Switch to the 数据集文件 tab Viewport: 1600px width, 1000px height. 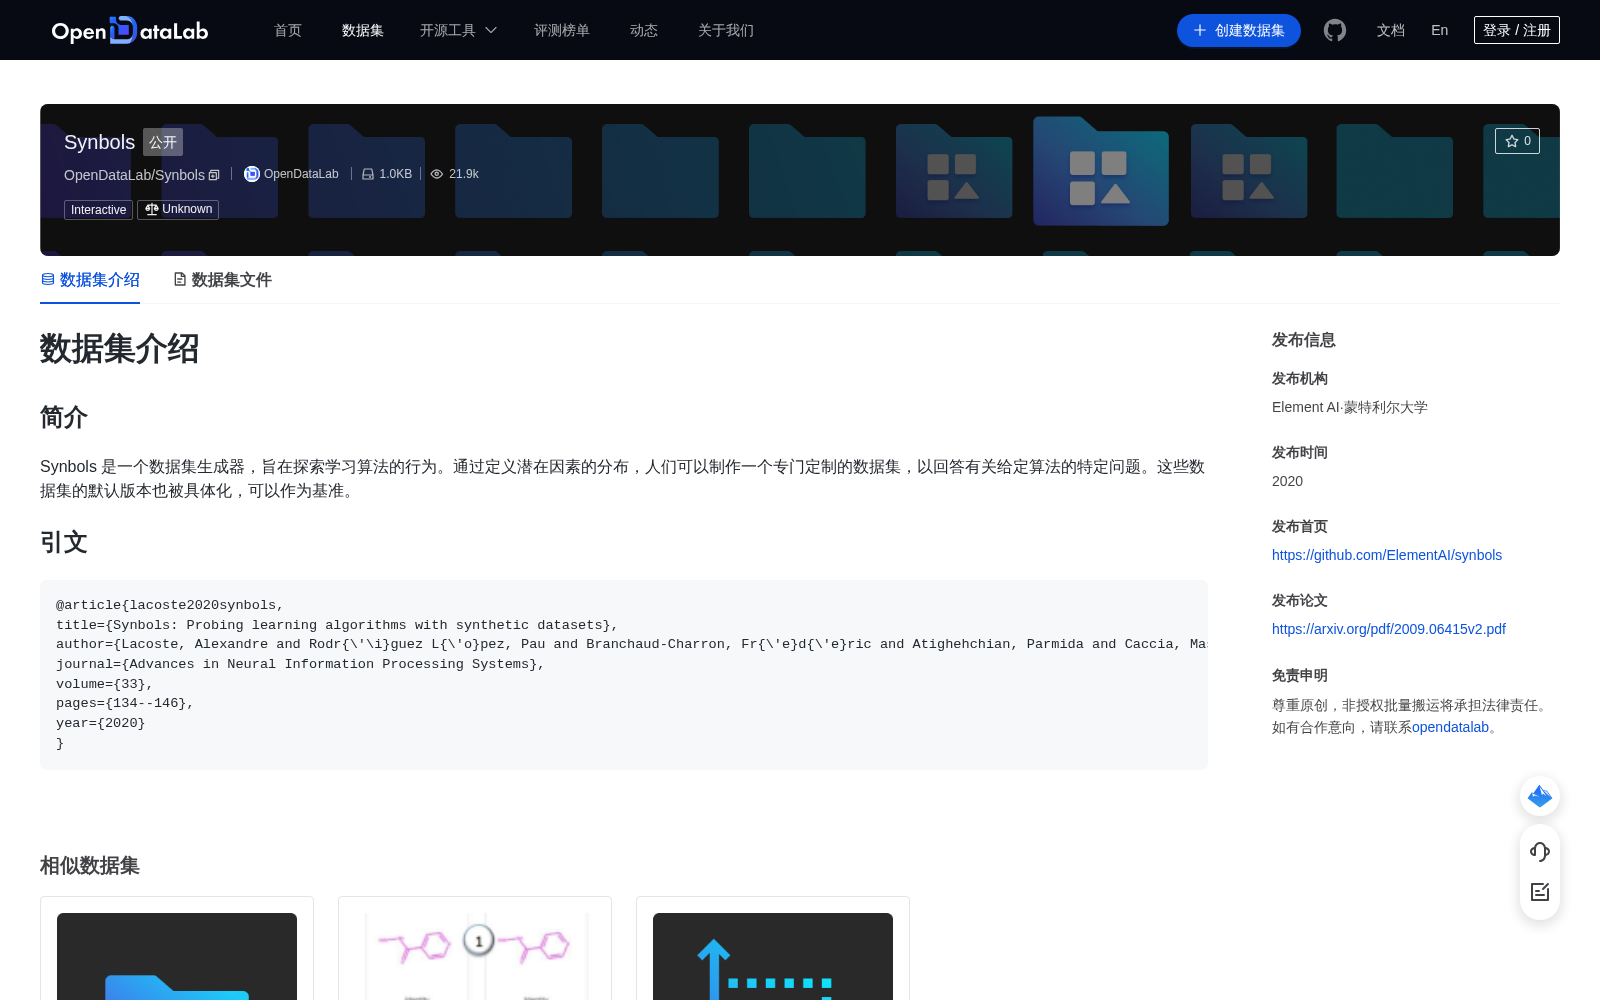point(222,280)
